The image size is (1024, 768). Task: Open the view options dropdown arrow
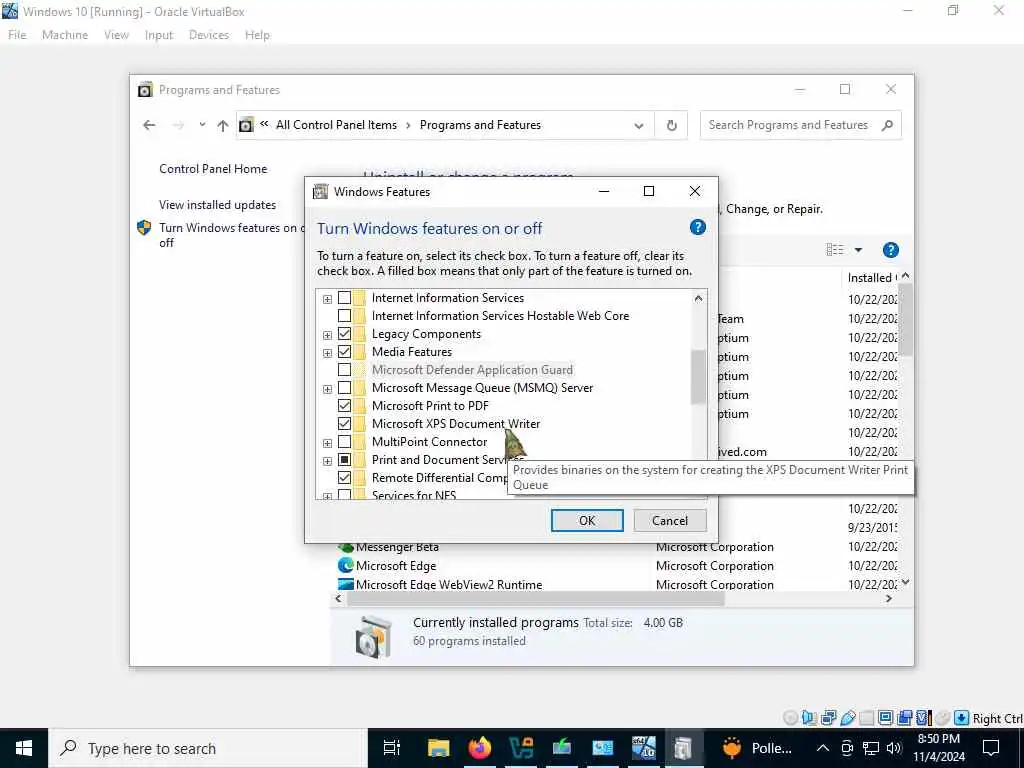tap(858, 250)
